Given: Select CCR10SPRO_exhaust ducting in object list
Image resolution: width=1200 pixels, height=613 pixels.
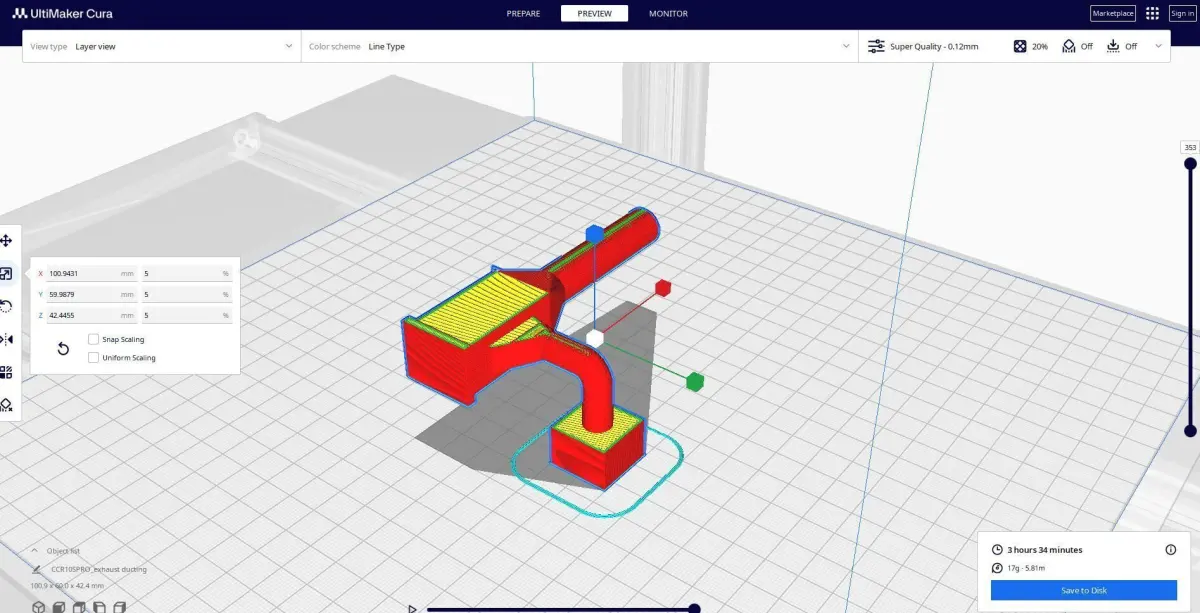Looking at the screenshot, I should coord(99,569).
